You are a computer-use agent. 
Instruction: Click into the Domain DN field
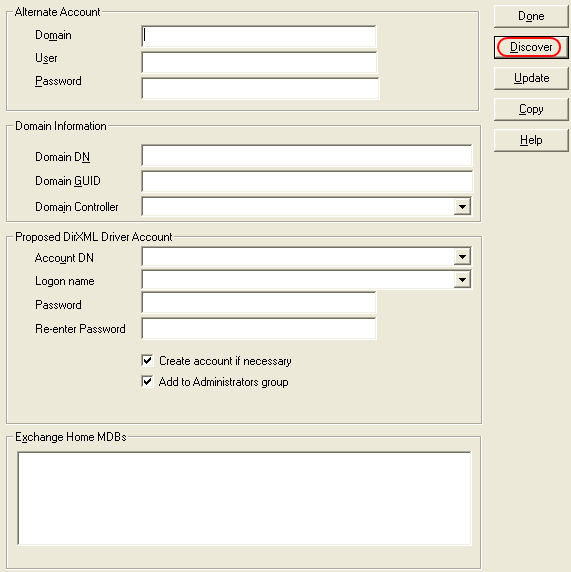click(307, 156)
